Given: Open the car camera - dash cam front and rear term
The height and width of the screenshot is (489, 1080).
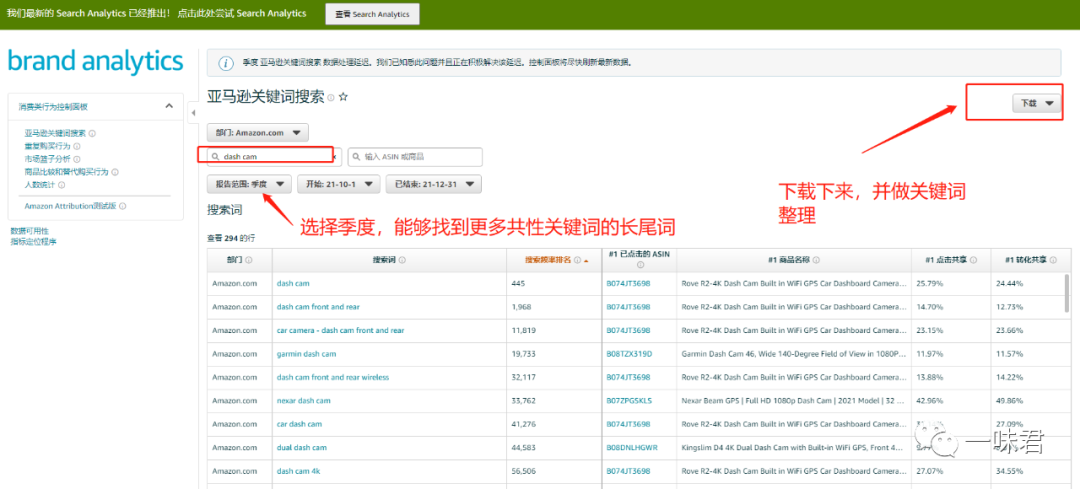Looking at the screenshot, I should [340, 331].
